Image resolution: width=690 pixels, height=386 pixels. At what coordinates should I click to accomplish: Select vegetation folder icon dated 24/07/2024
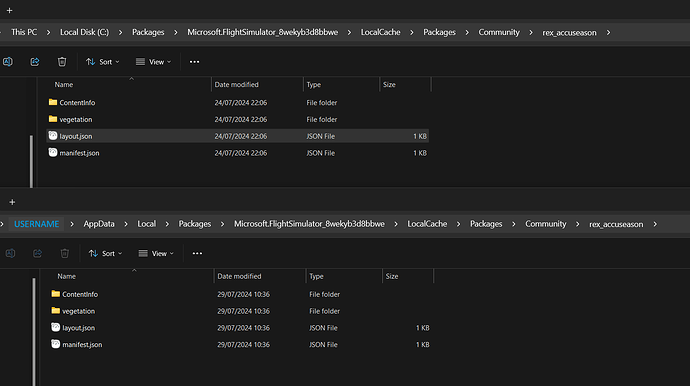point(53,119)
